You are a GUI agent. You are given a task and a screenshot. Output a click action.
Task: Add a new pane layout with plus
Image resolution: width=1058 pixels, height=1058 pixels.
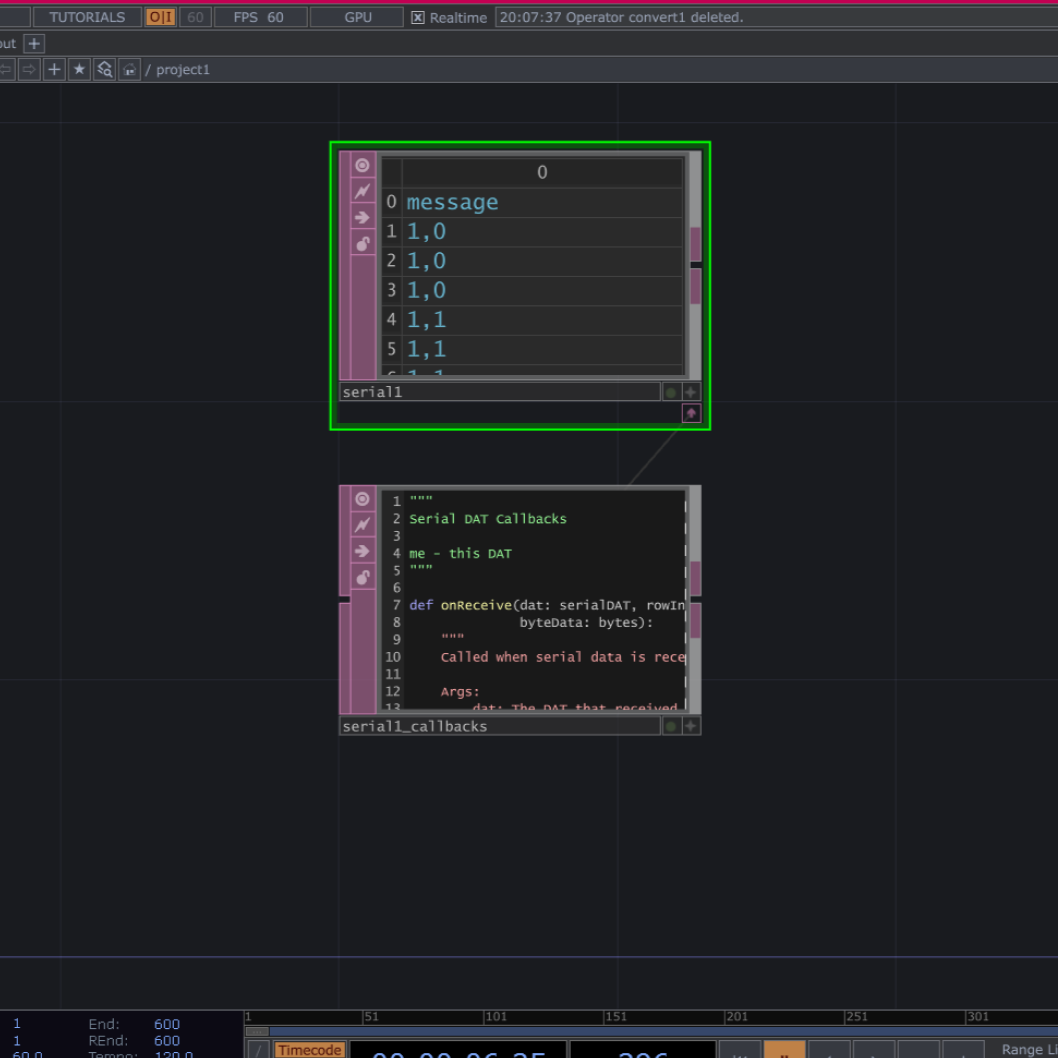click(x=34, y=43)
